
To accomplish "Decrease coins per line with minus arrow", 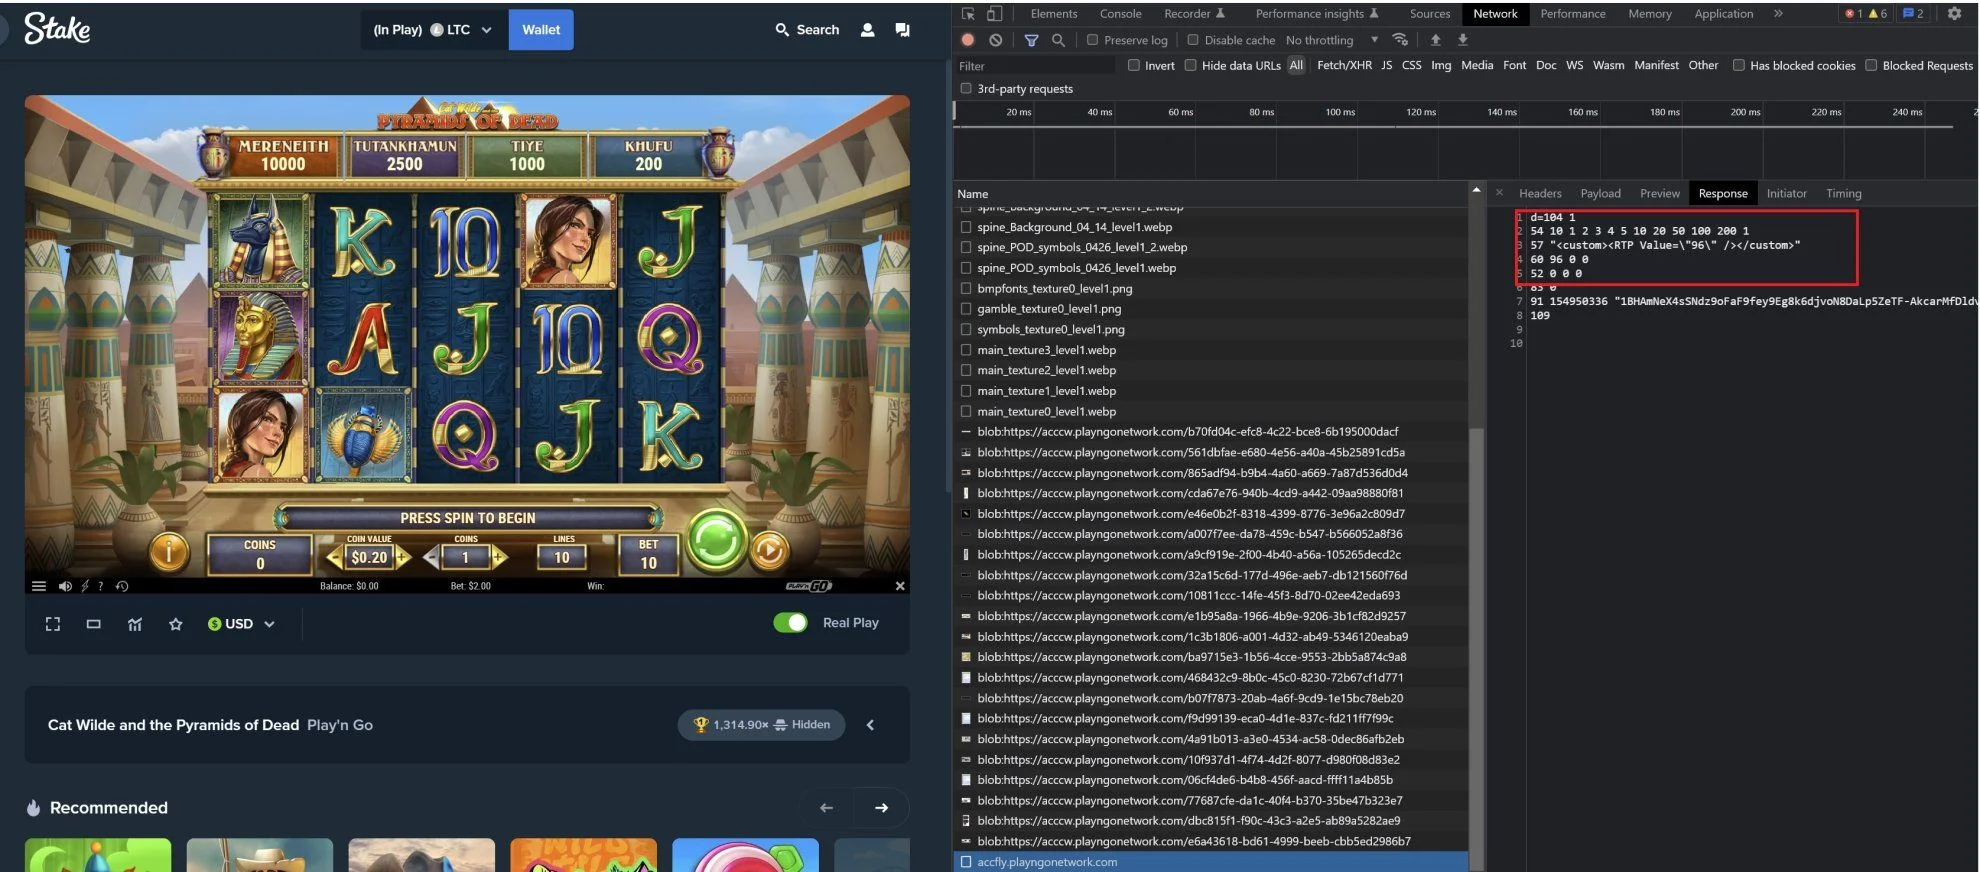I will coord(431,557).
